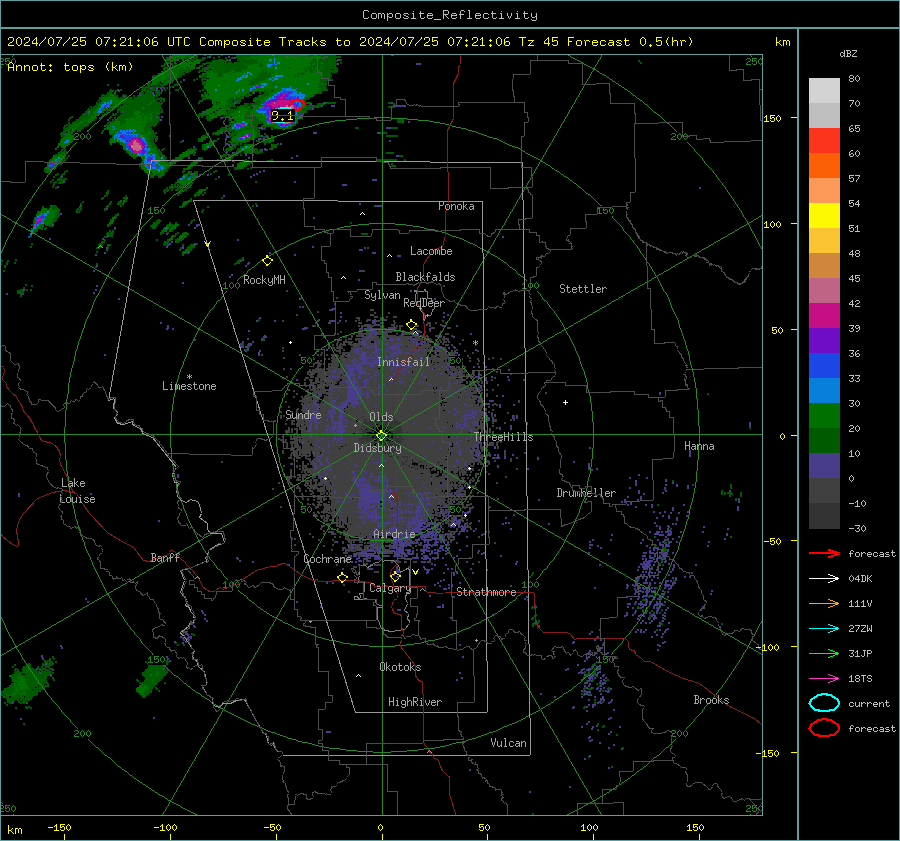This screenshot has width=900, height=841.
Task: Select the blue 33-36 dBZ color swatch
Action: pos(824,366)
